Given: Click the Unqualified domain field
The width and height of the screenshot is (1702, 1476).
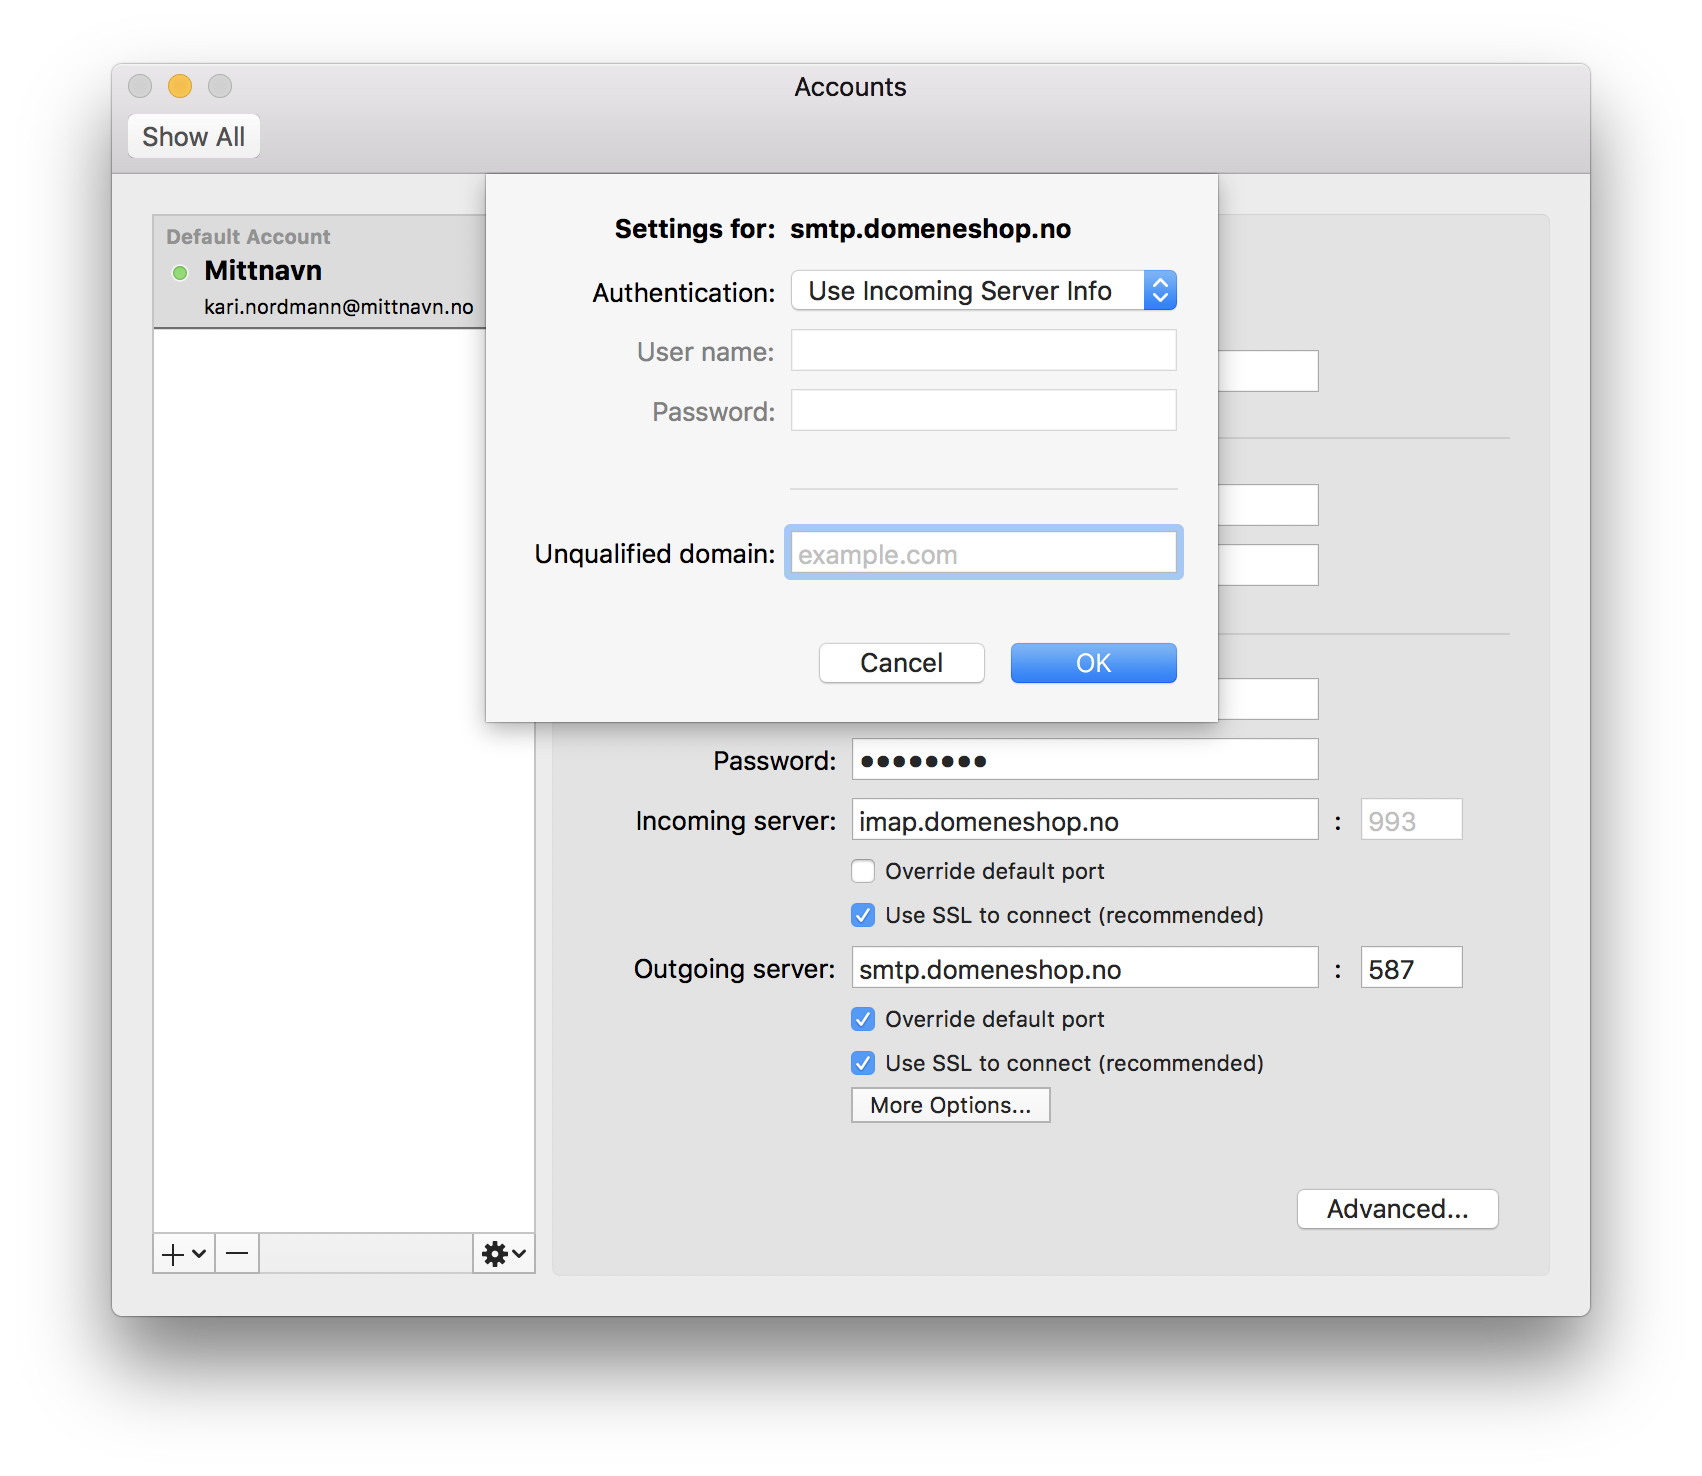Looking at the screenshot, I should click(984, 553).
